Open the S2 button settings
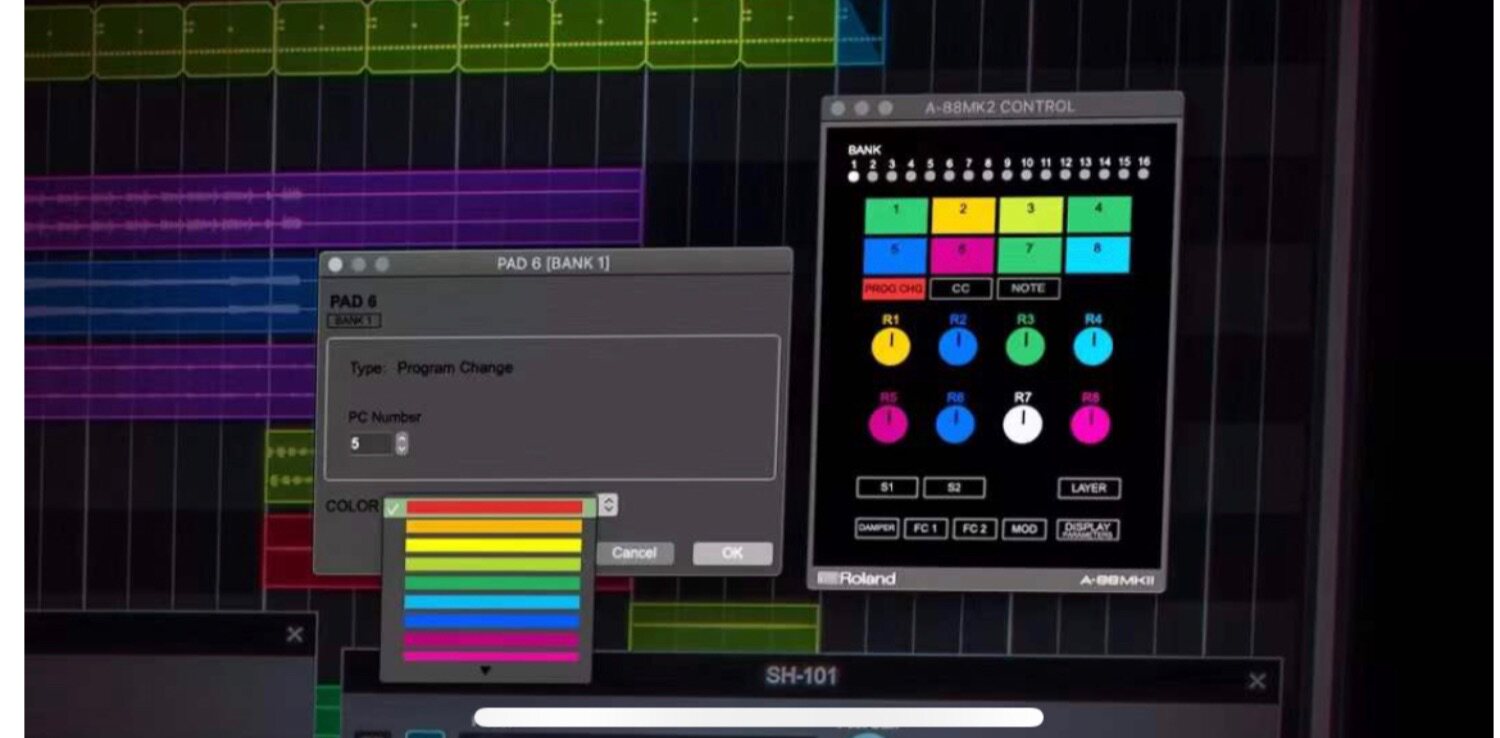The height and width of the screenshot is (738, 1500). point(954,488)
